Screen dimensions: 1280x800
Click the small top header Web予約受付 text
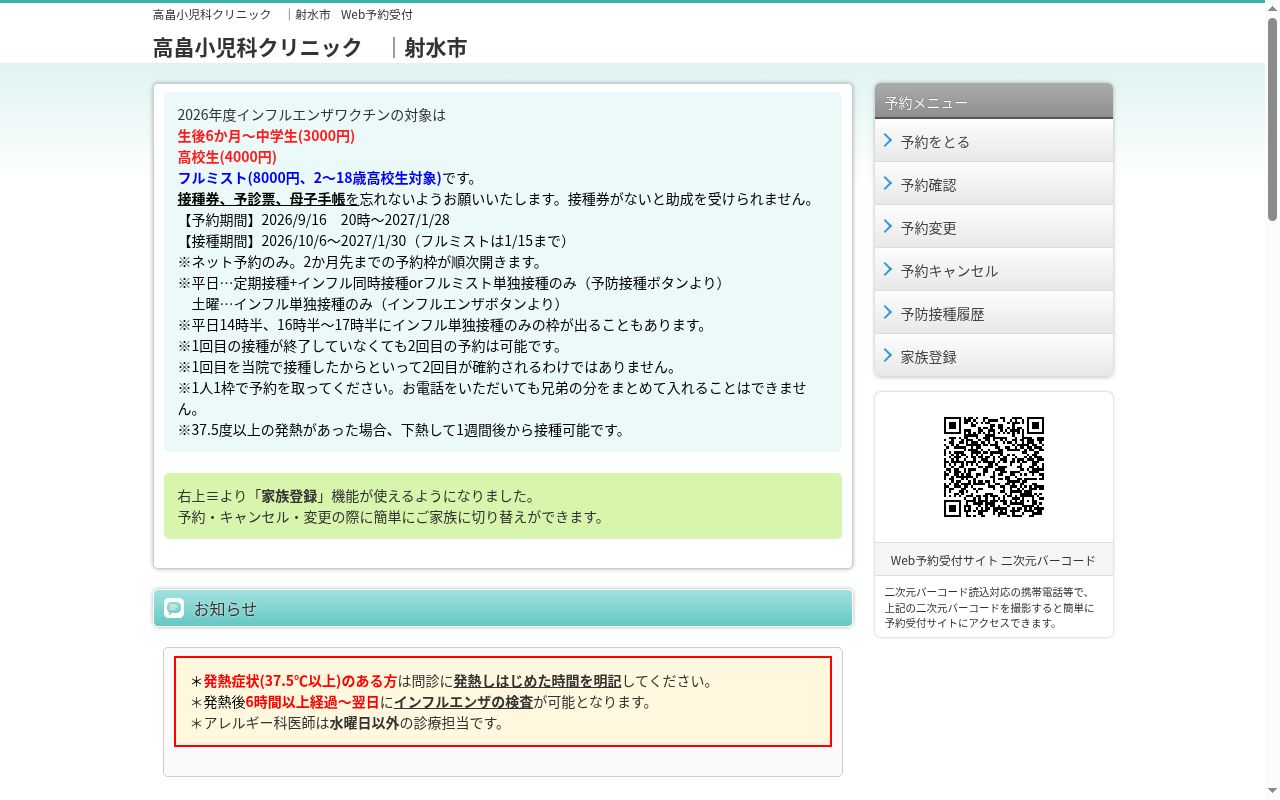click(377, 15)
